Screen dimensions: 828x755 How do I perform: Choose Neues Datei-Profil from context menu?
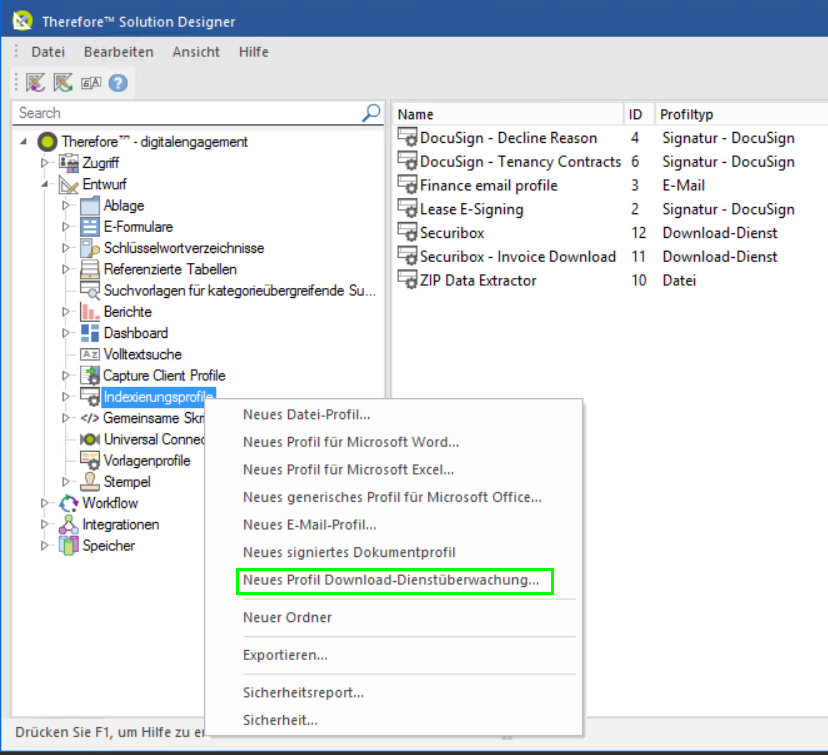tap(394, 414)
